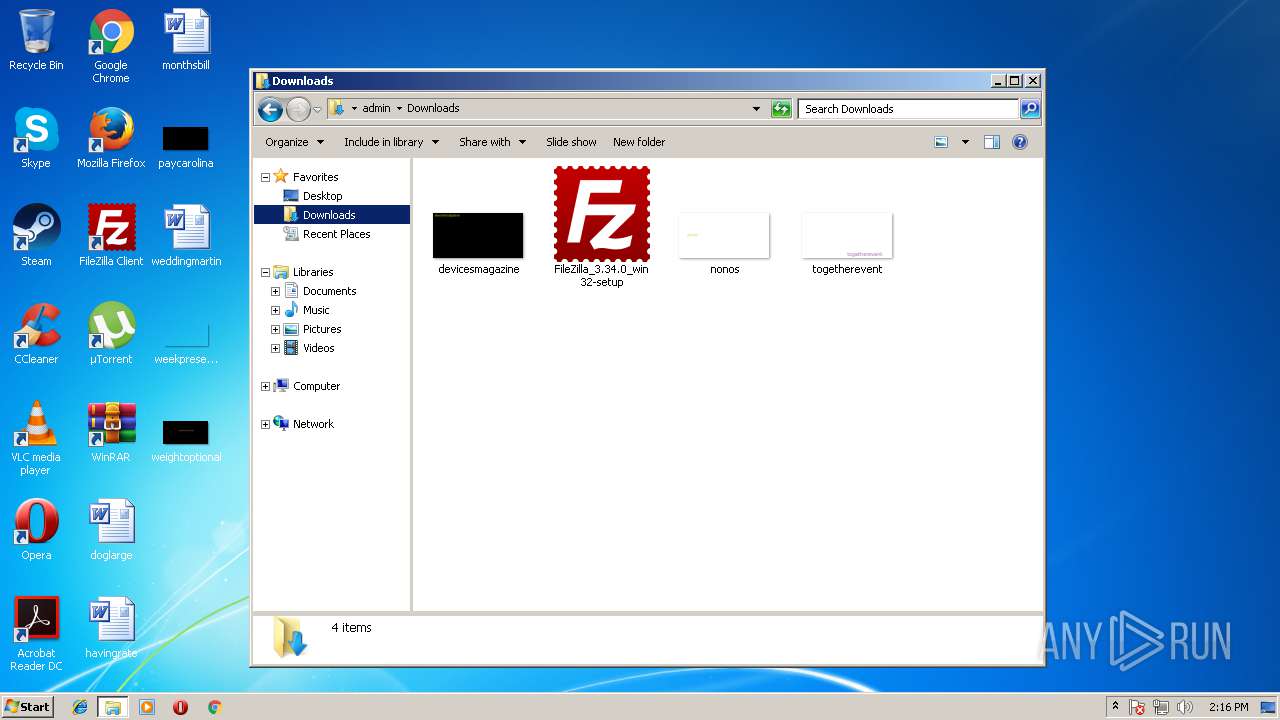Open the Include in library menu
The width and height of the screenshot is (1280, 720).
click(x=391, y=142)
